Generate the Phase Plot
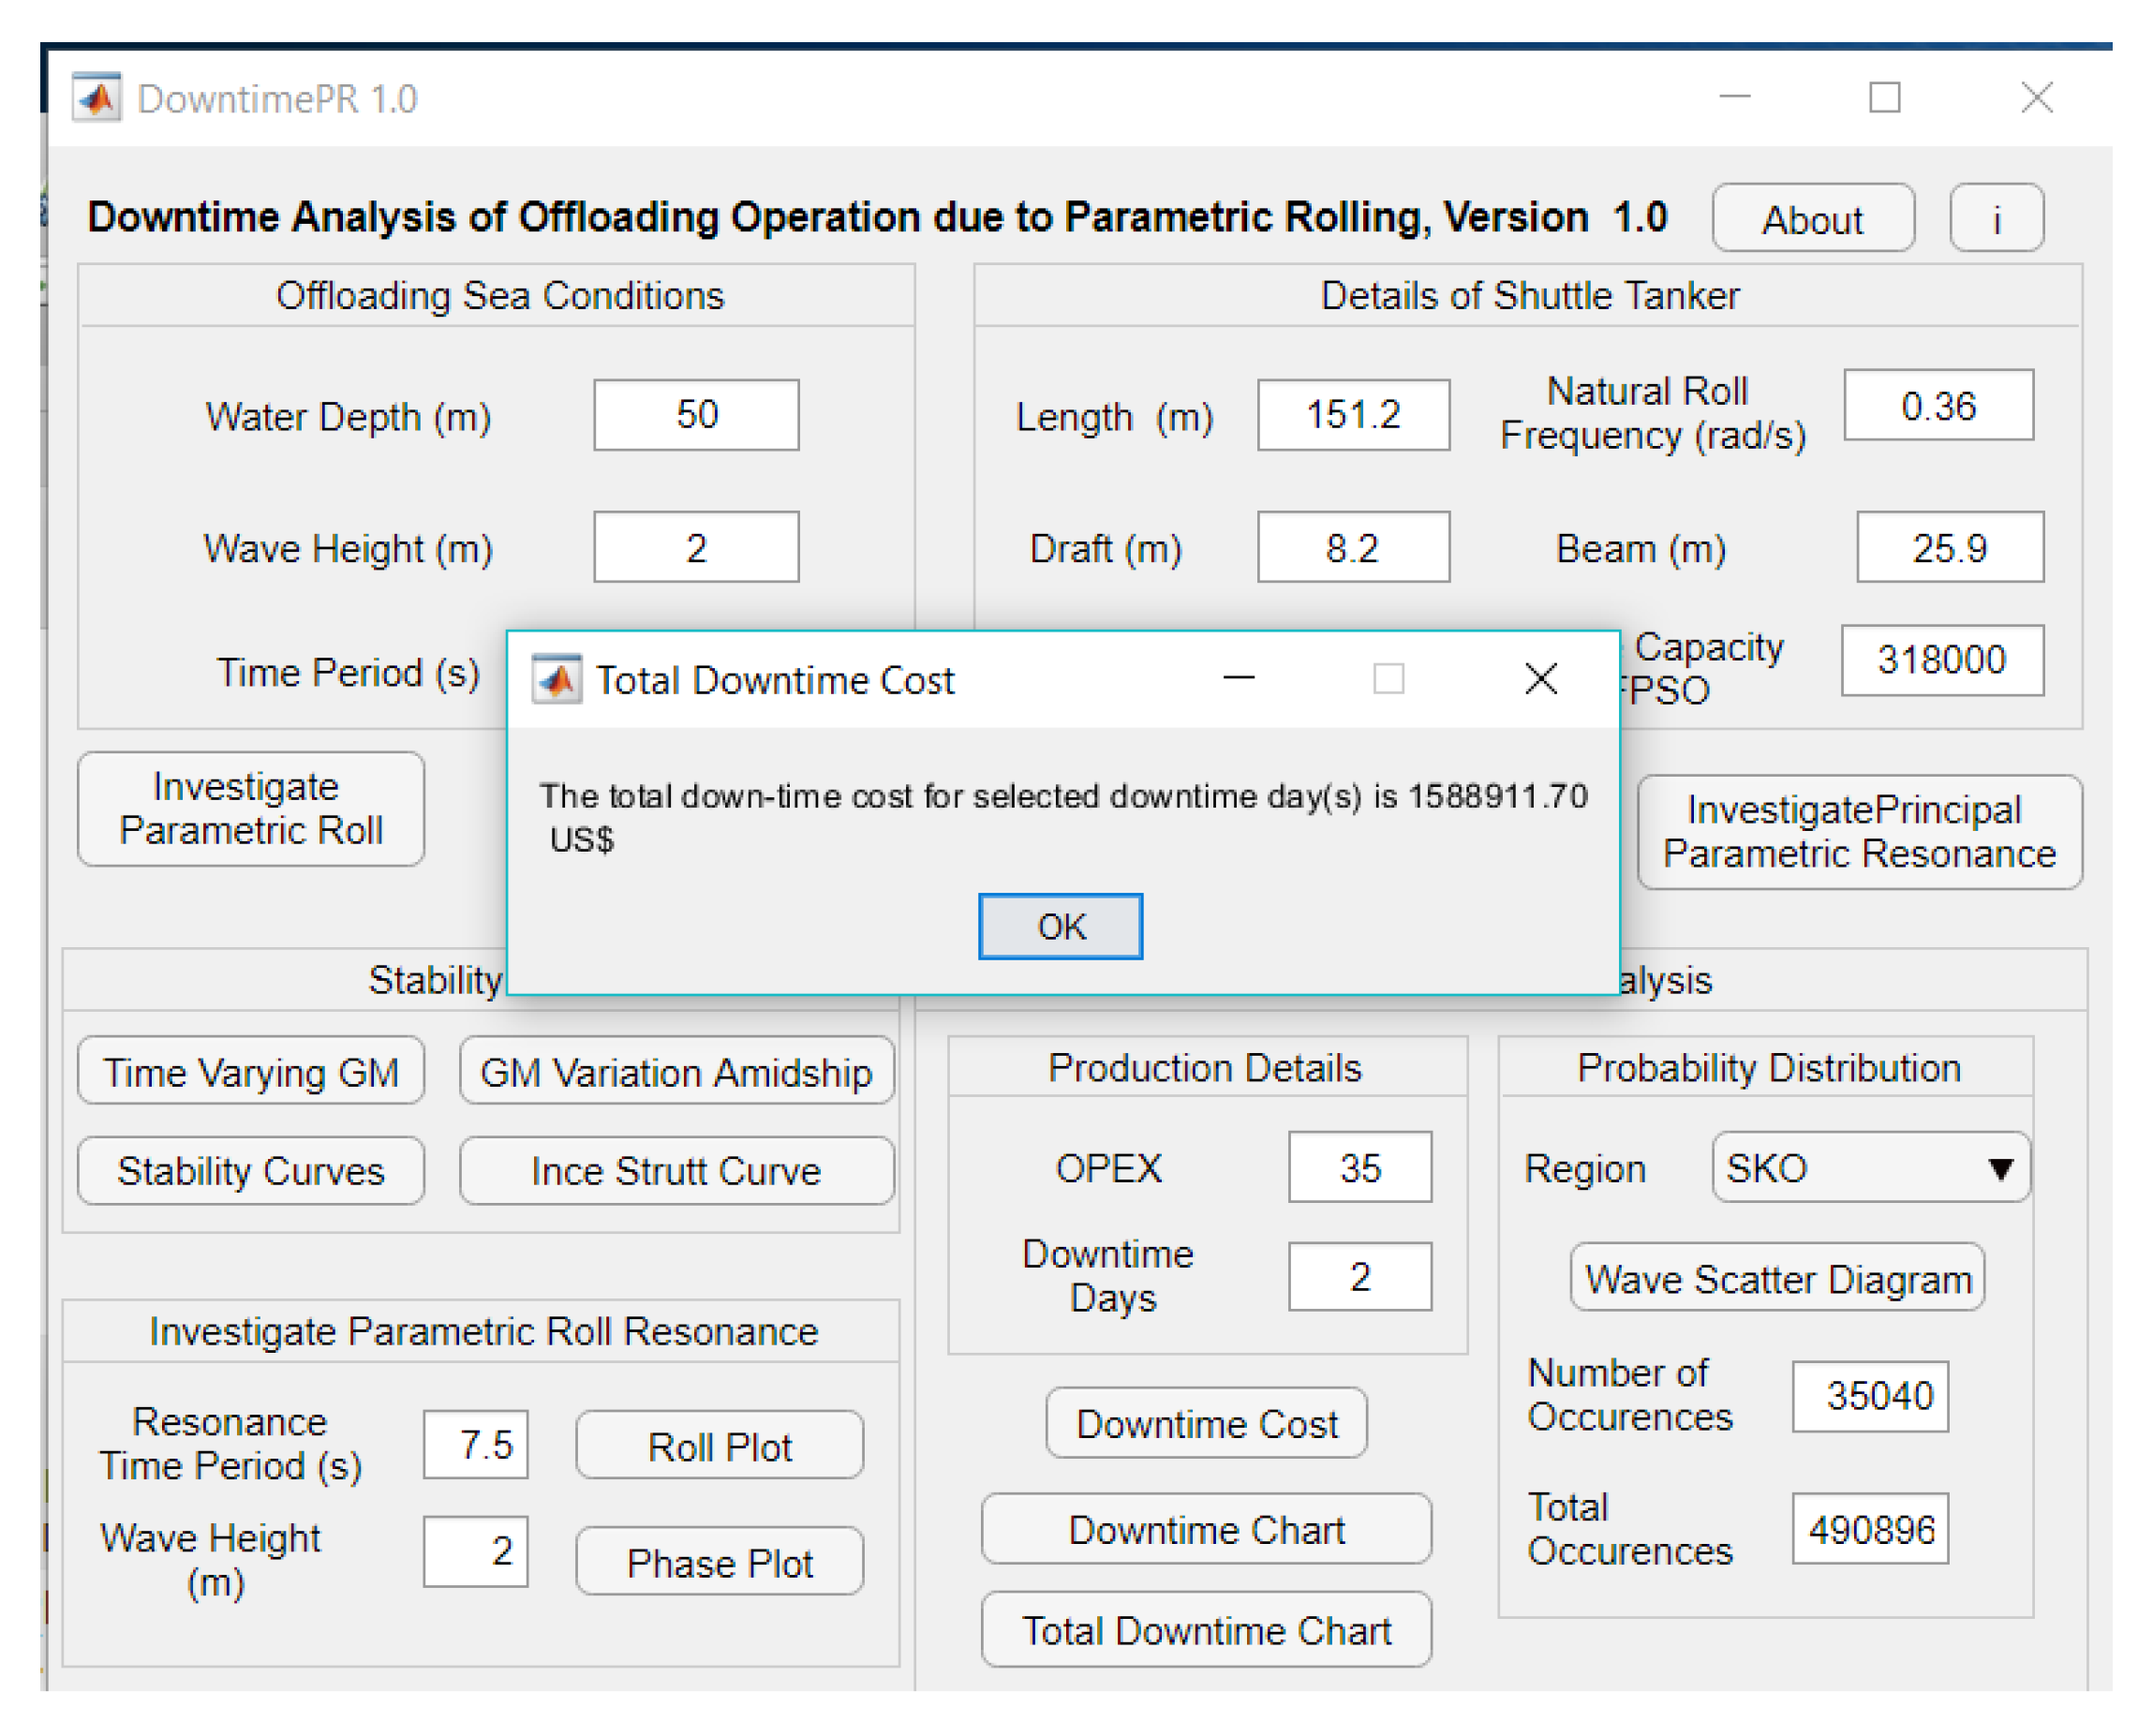Image resolution: width=2138 pixels, height=1736 pixels. [719, 1563]
